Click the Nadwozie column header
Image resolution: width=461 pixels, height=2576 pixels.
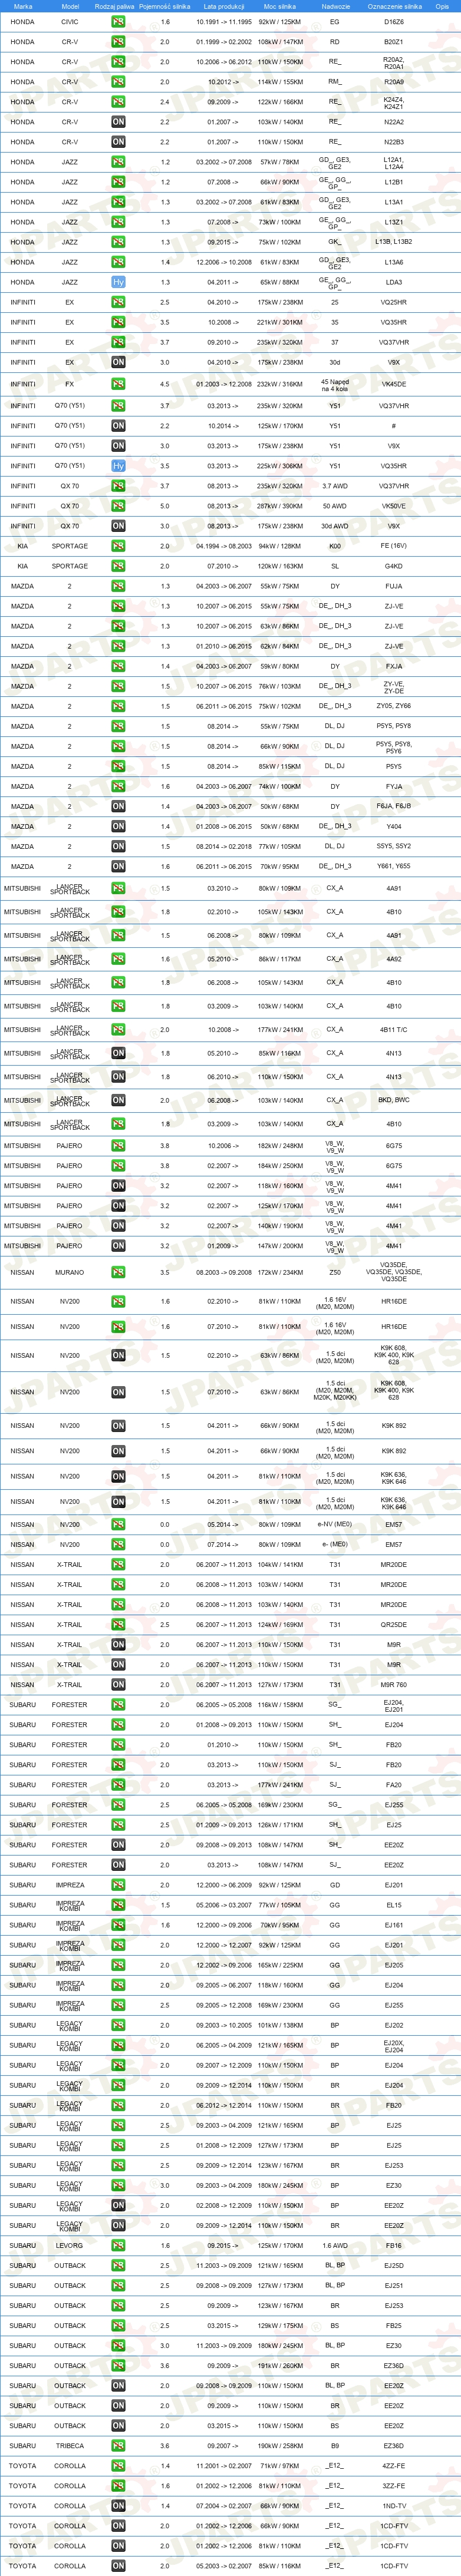click(335, 6)
